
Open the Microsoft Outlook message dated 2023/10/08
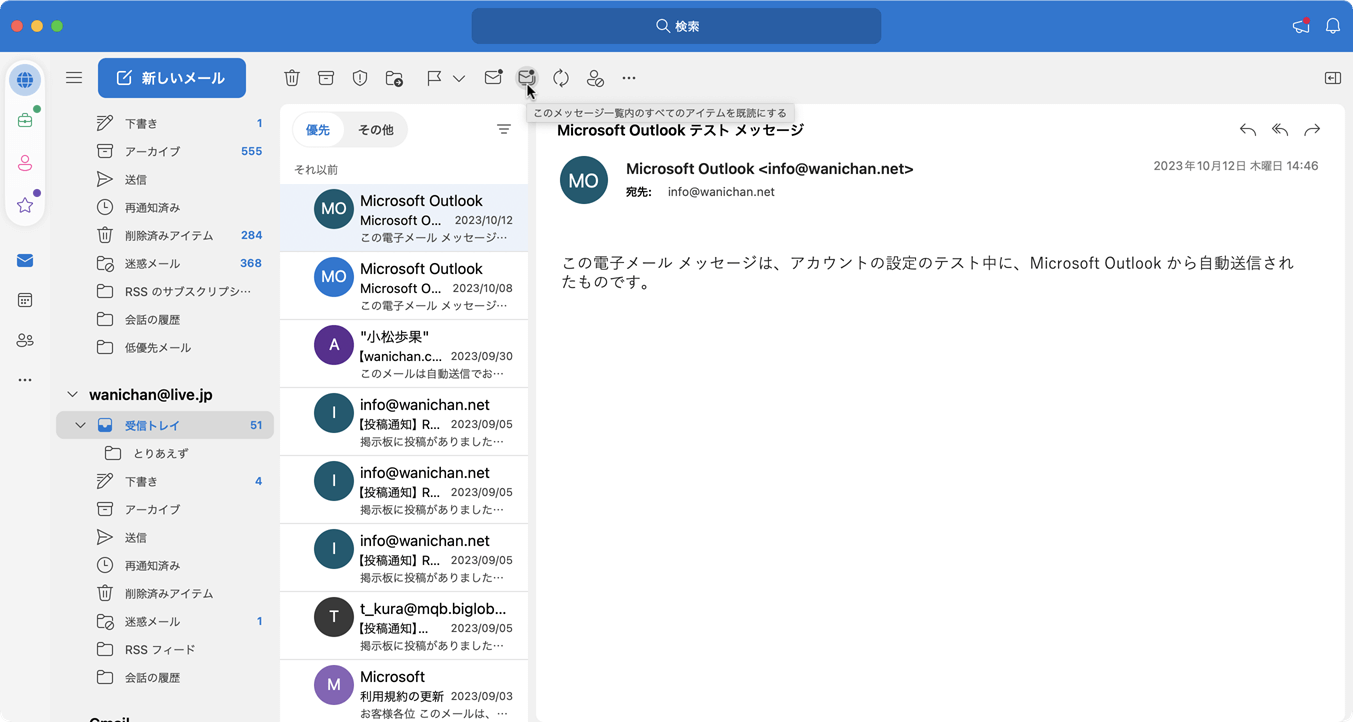pos(404,286)
